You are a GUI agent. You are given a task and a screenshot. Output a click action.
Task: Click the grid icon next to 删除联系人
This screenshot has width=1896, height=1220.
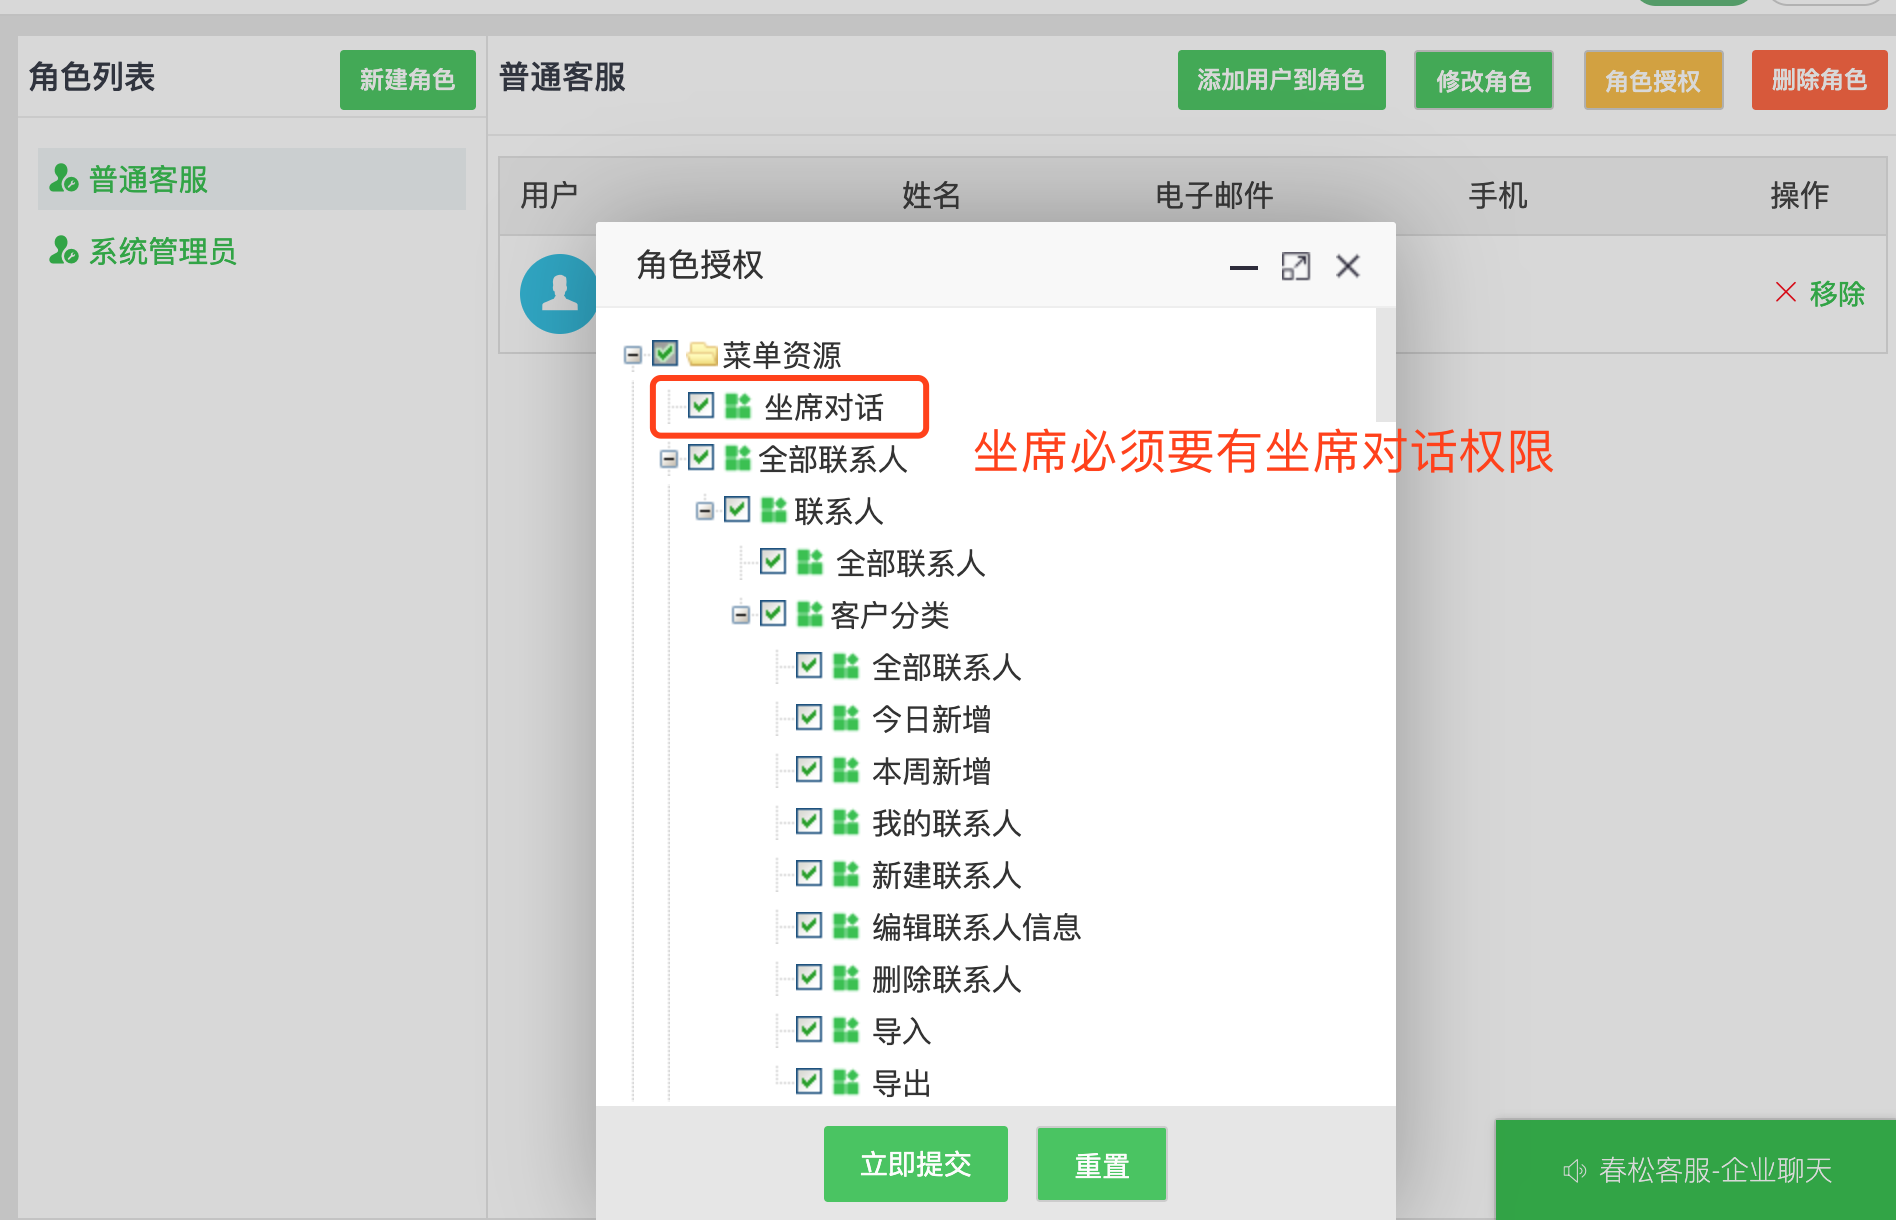pos(845,977)
